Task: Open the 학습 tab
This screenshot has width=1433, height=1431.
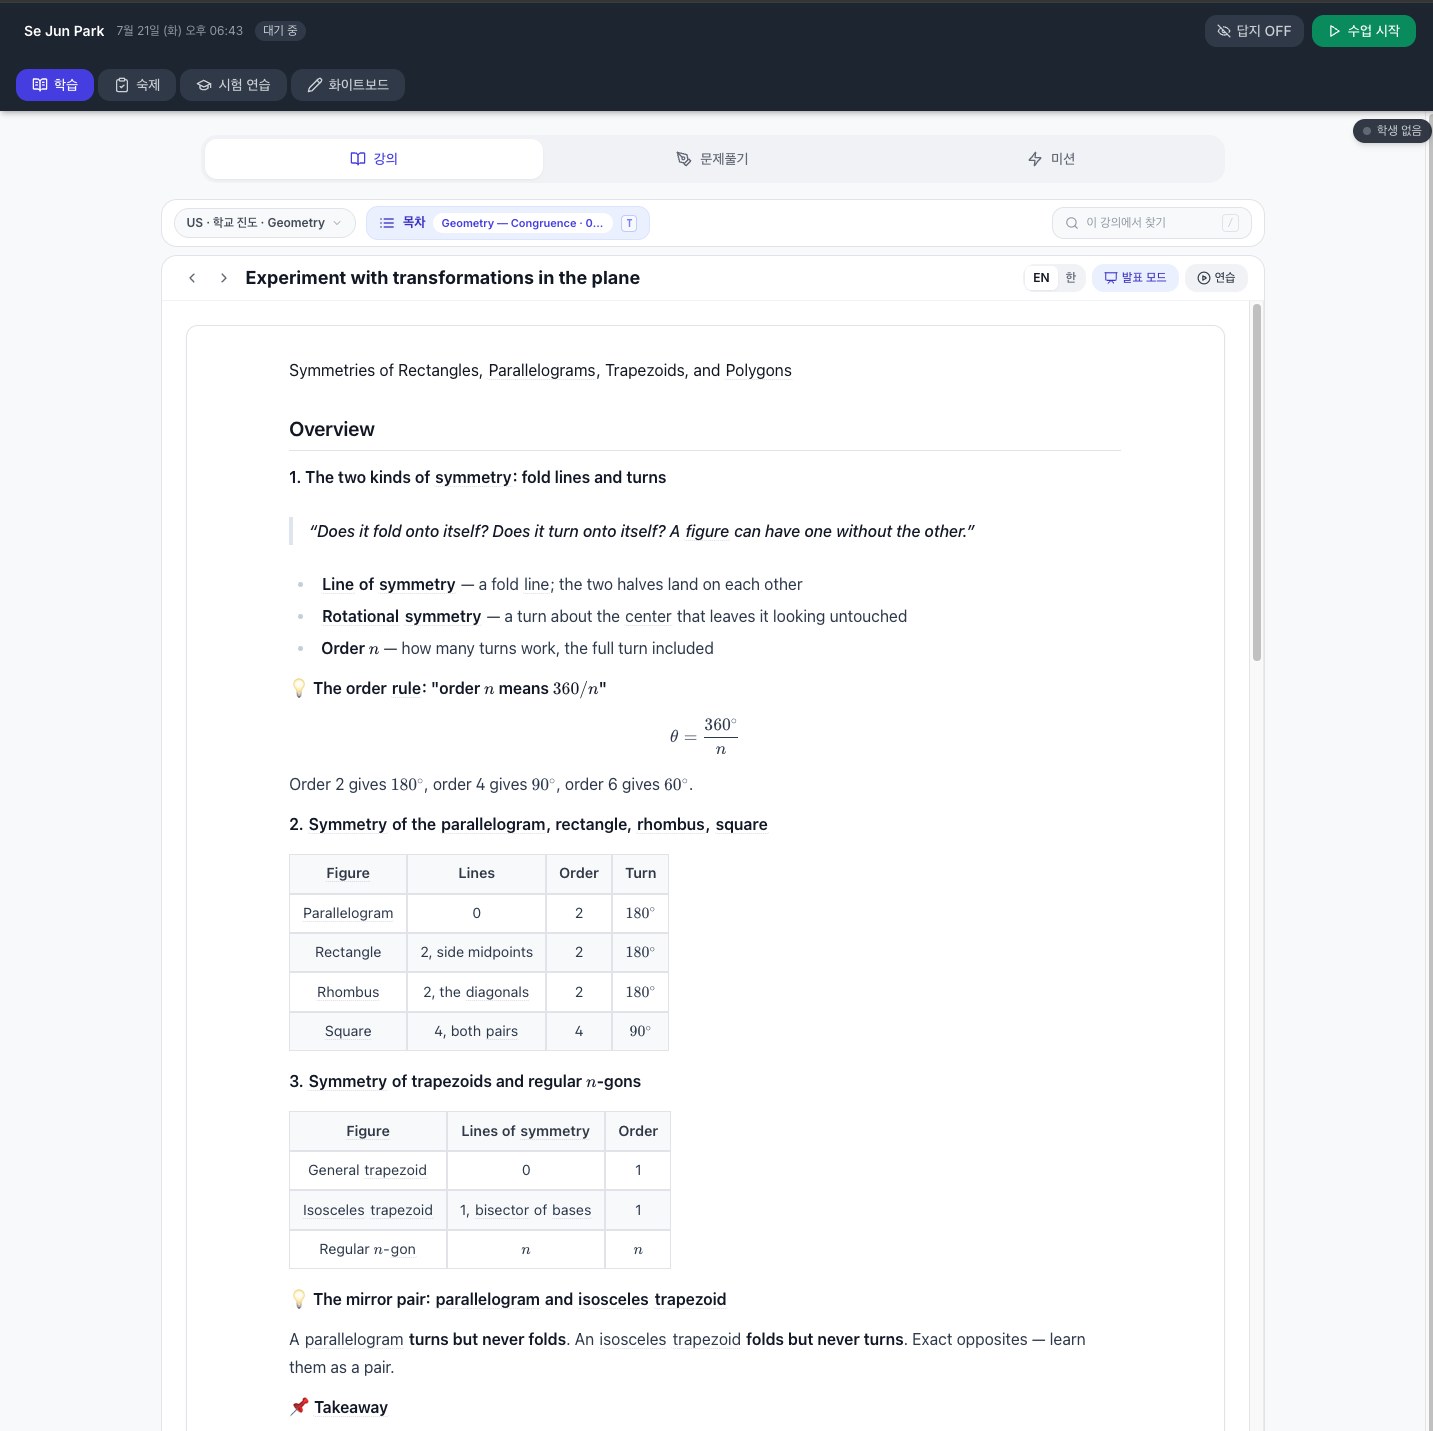Action: point(55,85)
